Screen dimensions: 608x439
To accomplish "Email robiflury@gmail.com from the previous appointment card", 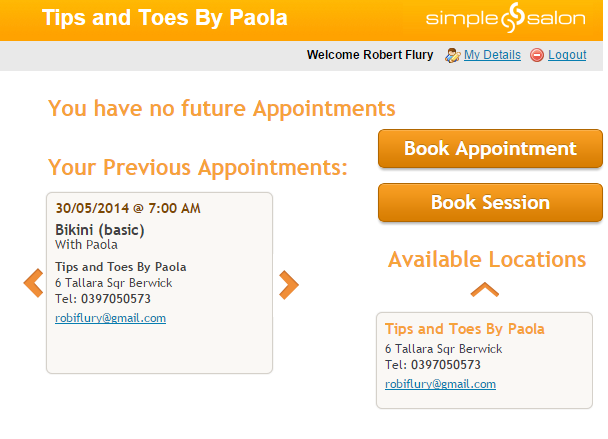I will (x=110, y=318).
